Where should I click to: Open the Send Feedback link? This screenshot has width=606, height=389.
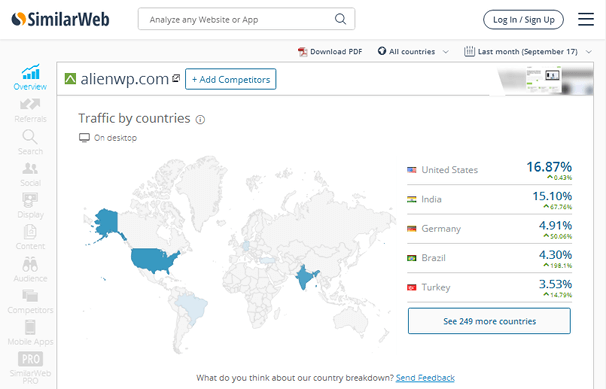point(425,378)
